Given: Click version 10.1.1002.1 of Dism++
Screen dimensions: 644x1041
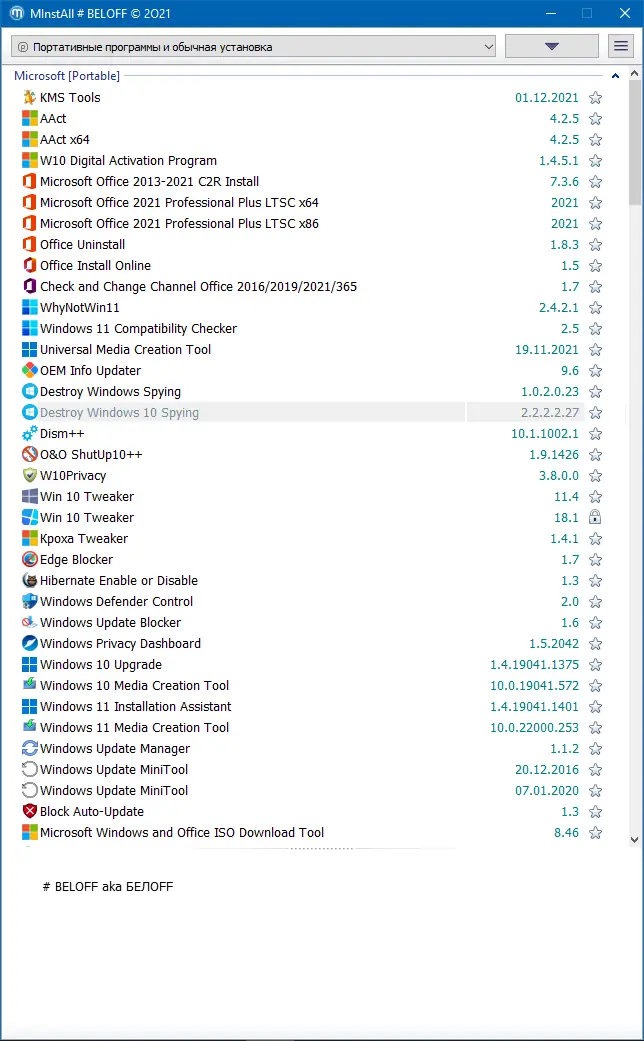Looking at the screenshot, I should click(545, 434).
